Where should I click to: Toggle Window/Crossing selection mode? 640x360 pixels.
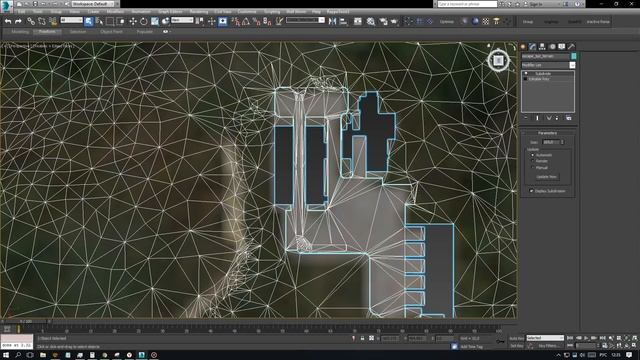pyautogui.click(x=121, y=21)
